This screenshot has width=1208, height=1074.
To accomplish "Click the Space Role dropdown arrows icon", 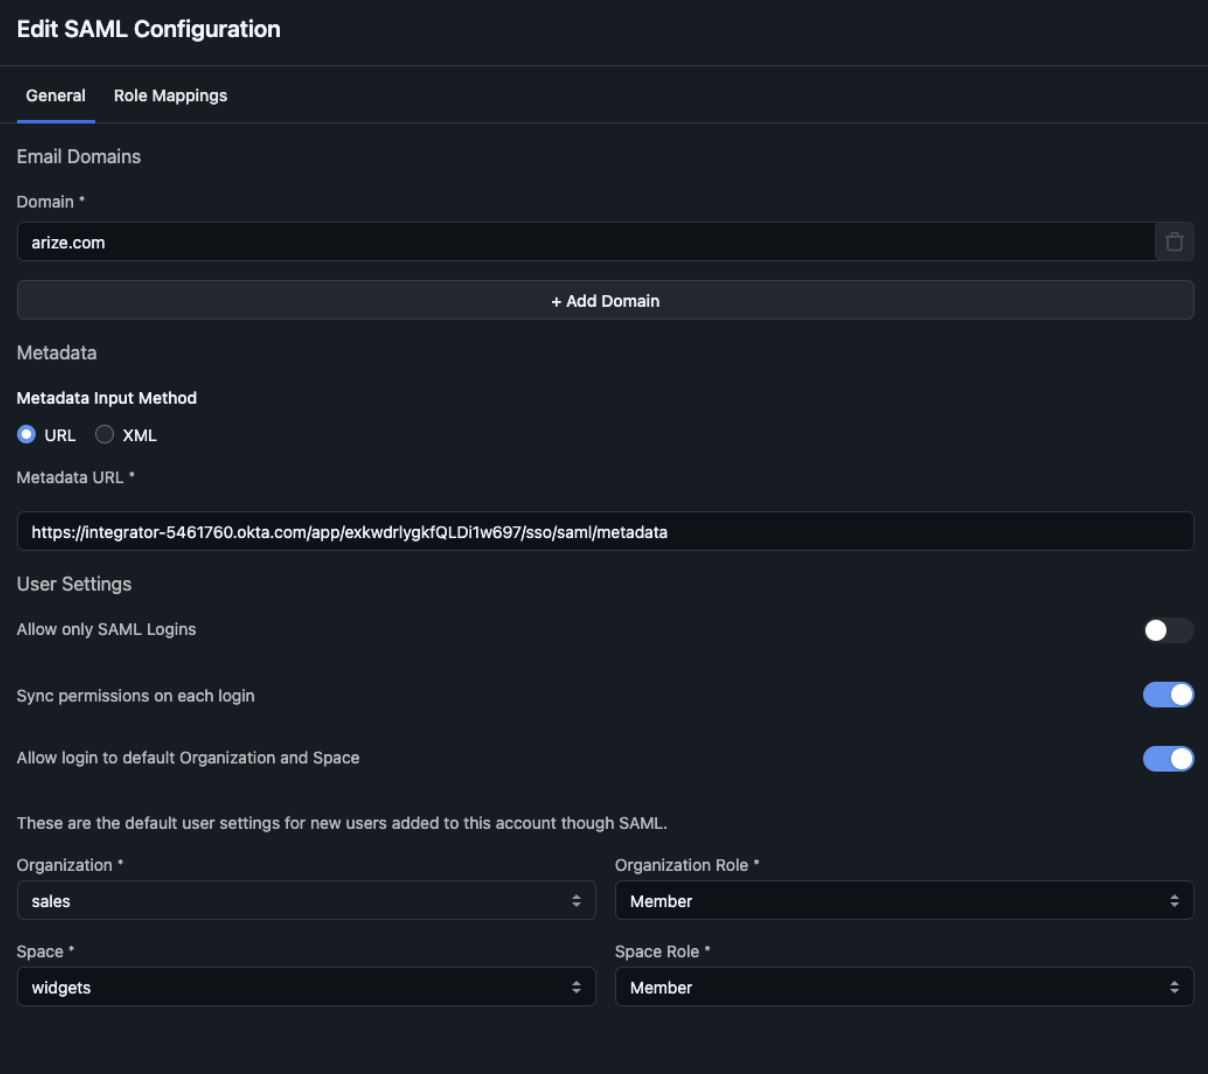I will (1174, 987).
